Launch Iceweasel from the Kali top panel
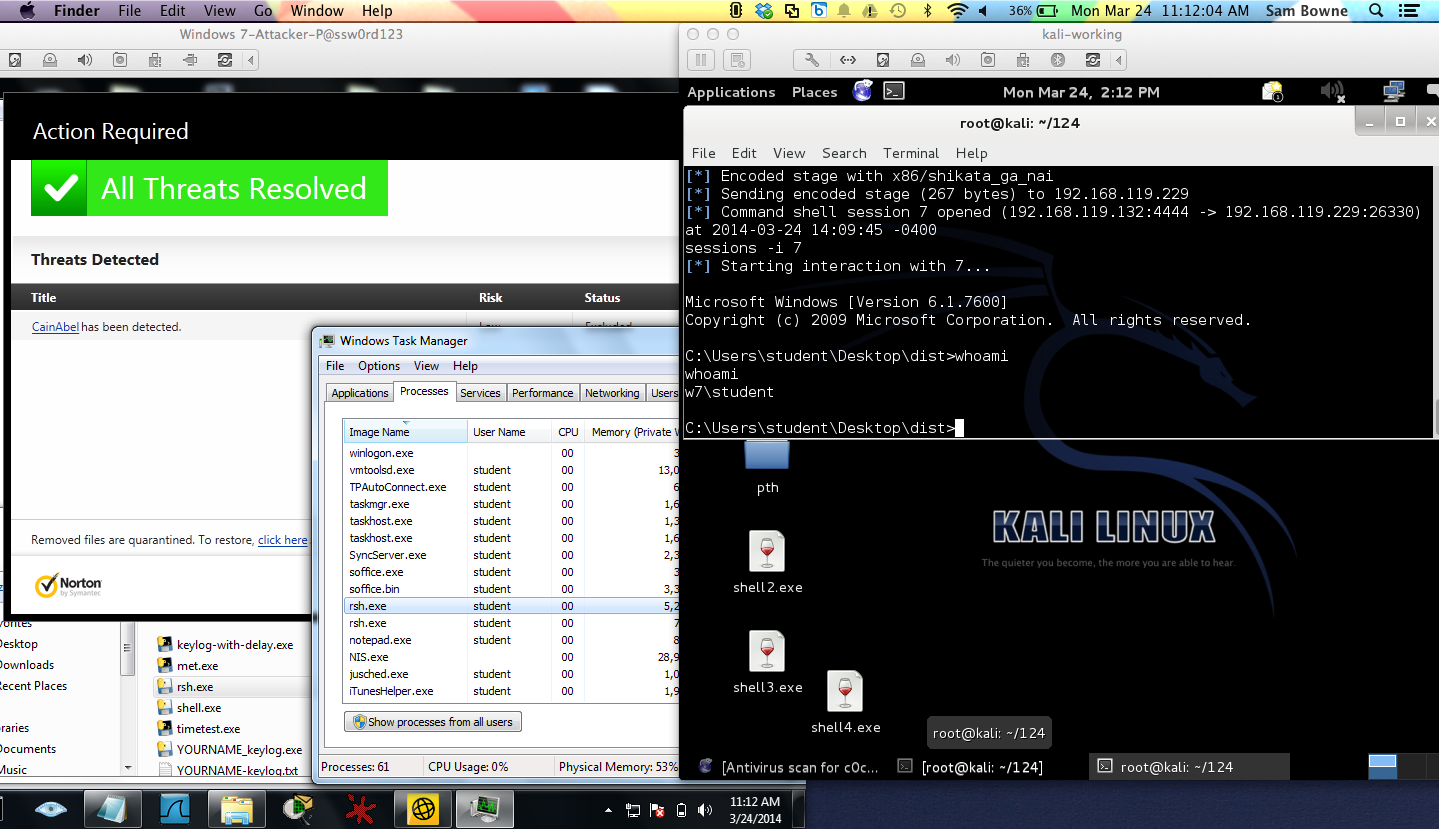This screenshot has height=829, width=1439. [x=862, y=91]
